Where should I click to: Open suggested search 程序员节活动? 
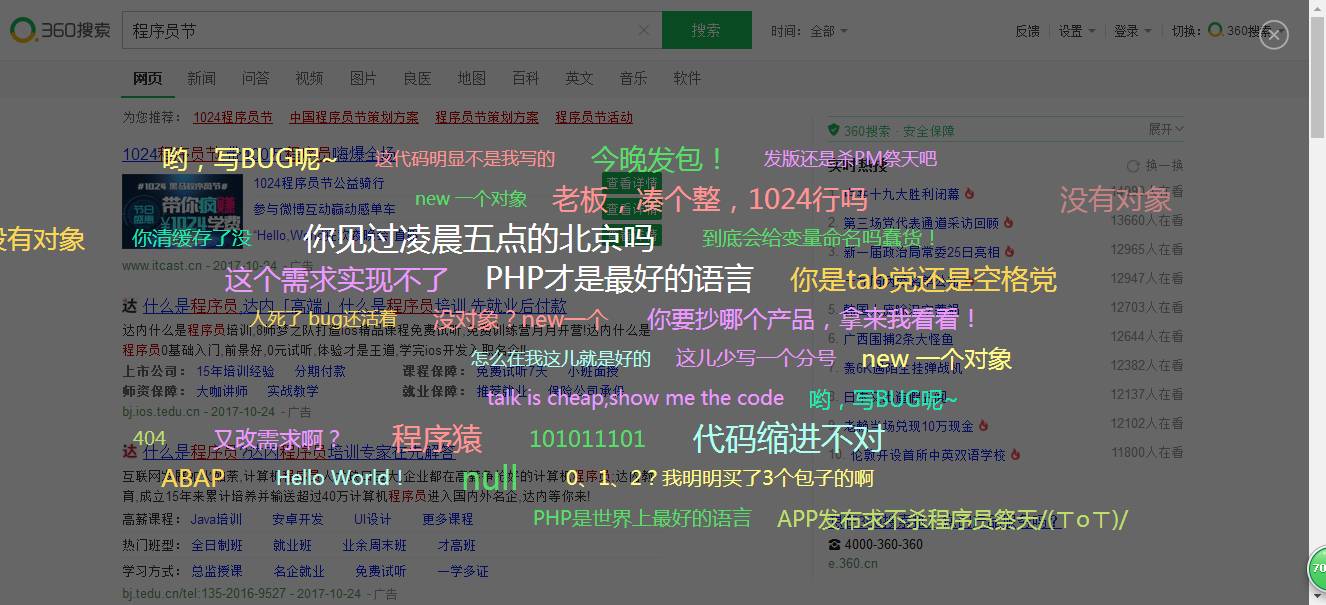point(594,117)
